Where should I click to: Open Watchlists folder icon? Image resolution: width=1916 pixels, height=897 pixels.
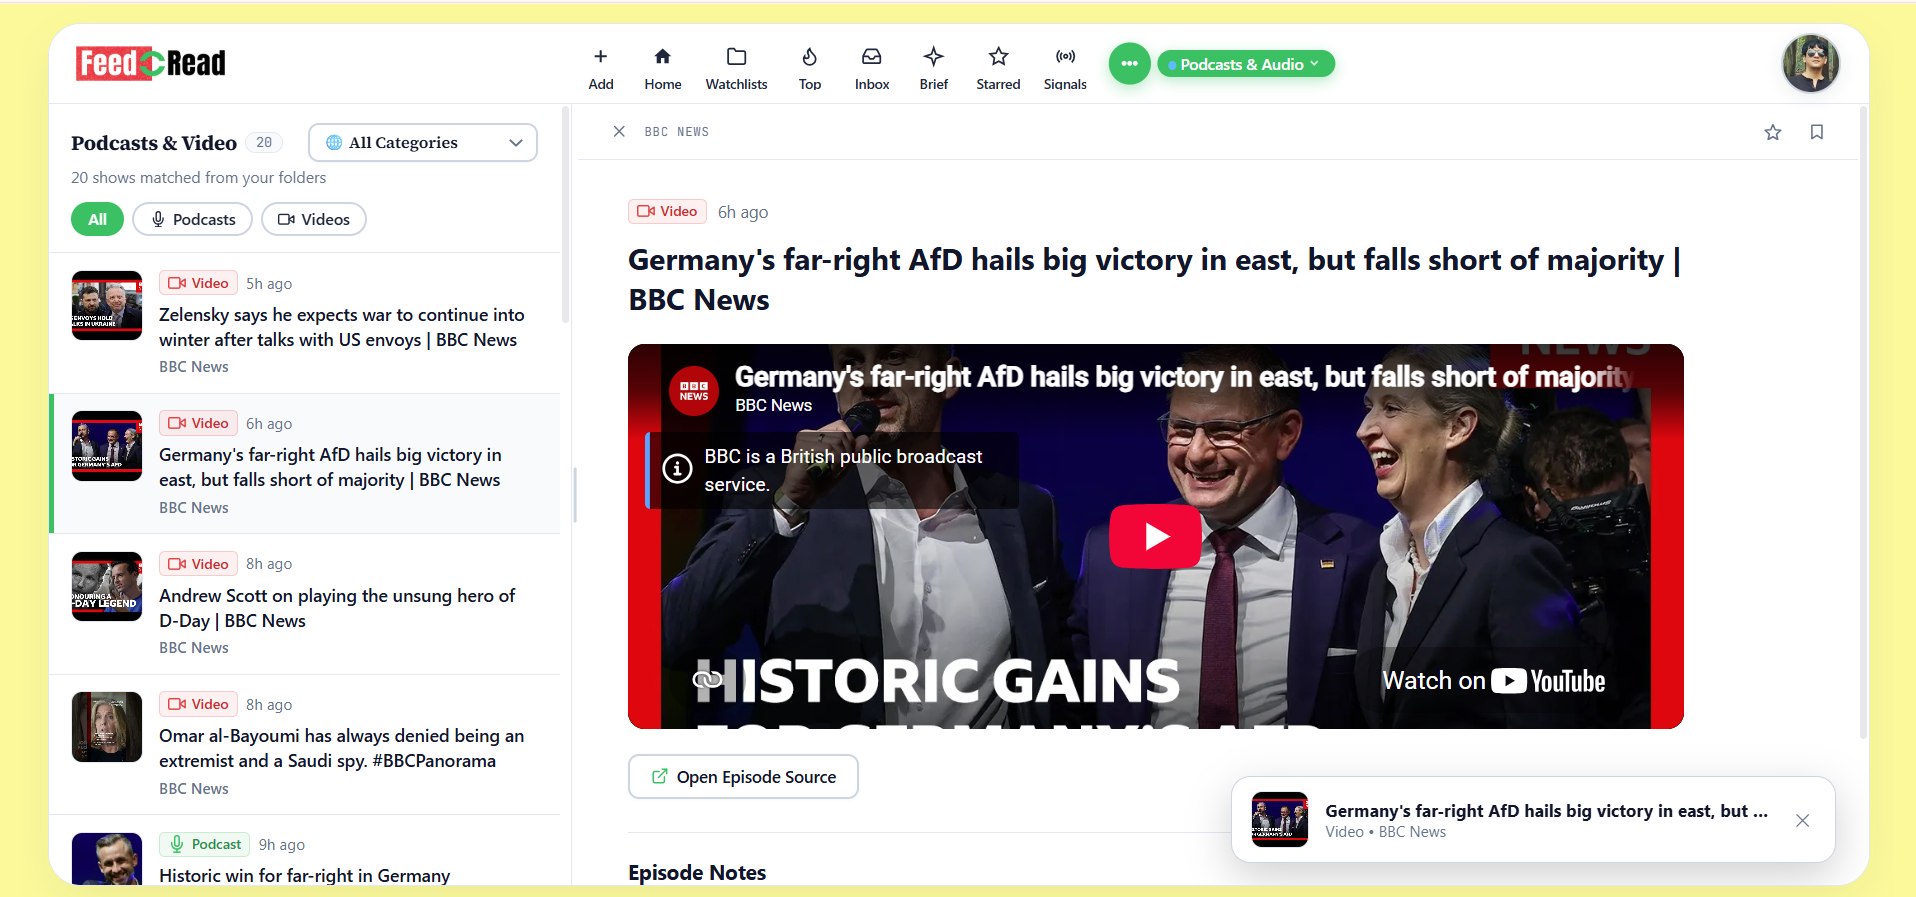click(x=736, y=57)
